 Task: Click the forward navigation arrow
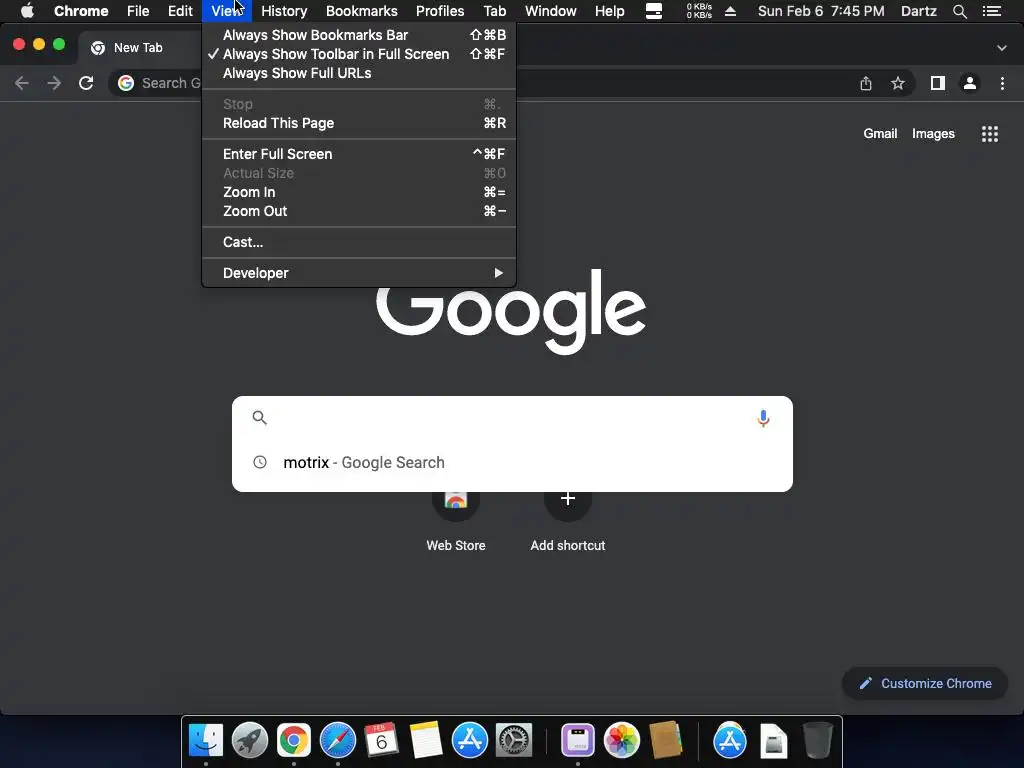(54, 83)
